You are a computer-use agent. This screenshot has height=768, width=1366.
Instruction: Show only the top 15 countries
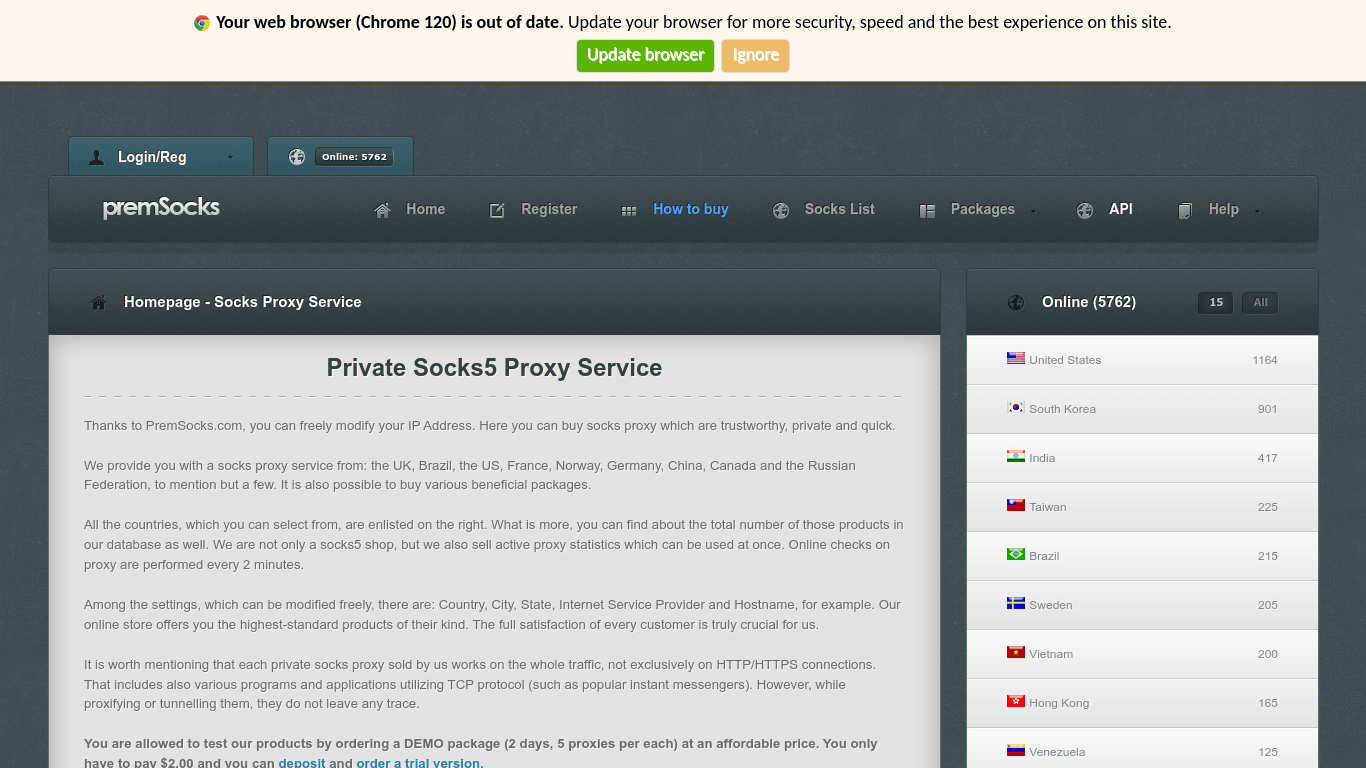point(1215,302)
